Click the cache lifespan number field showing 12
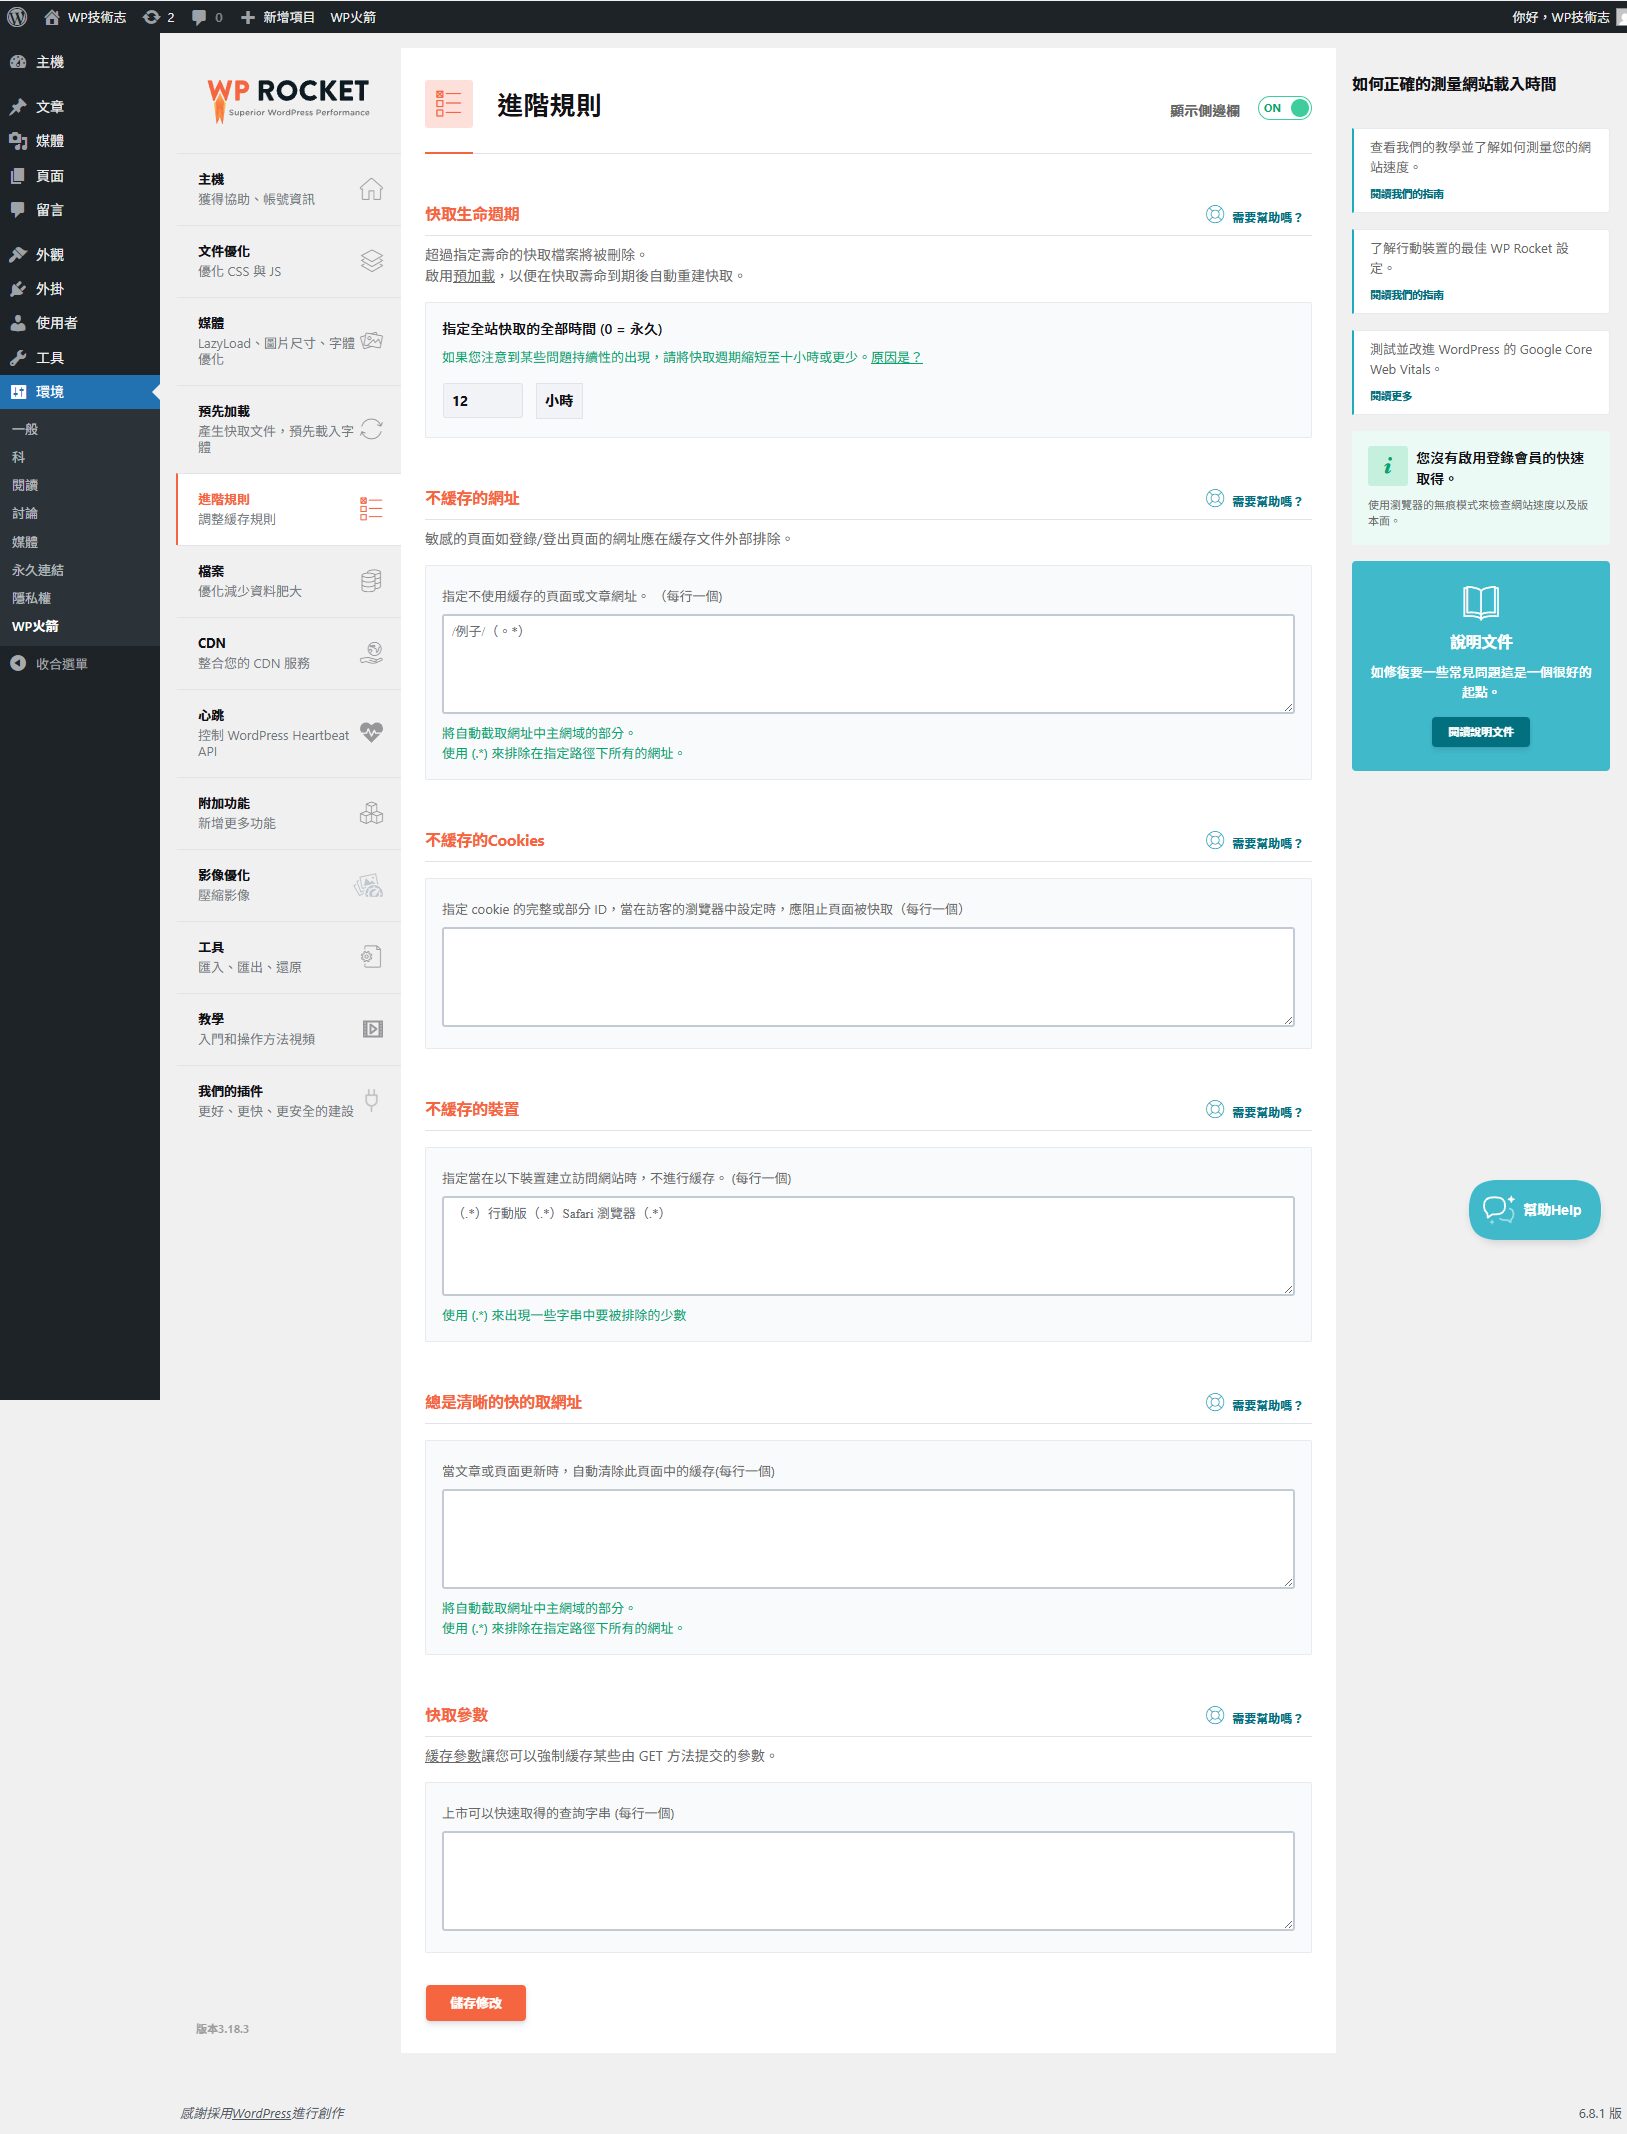This screenshot has height=2134, width=1627. (482, 401)
